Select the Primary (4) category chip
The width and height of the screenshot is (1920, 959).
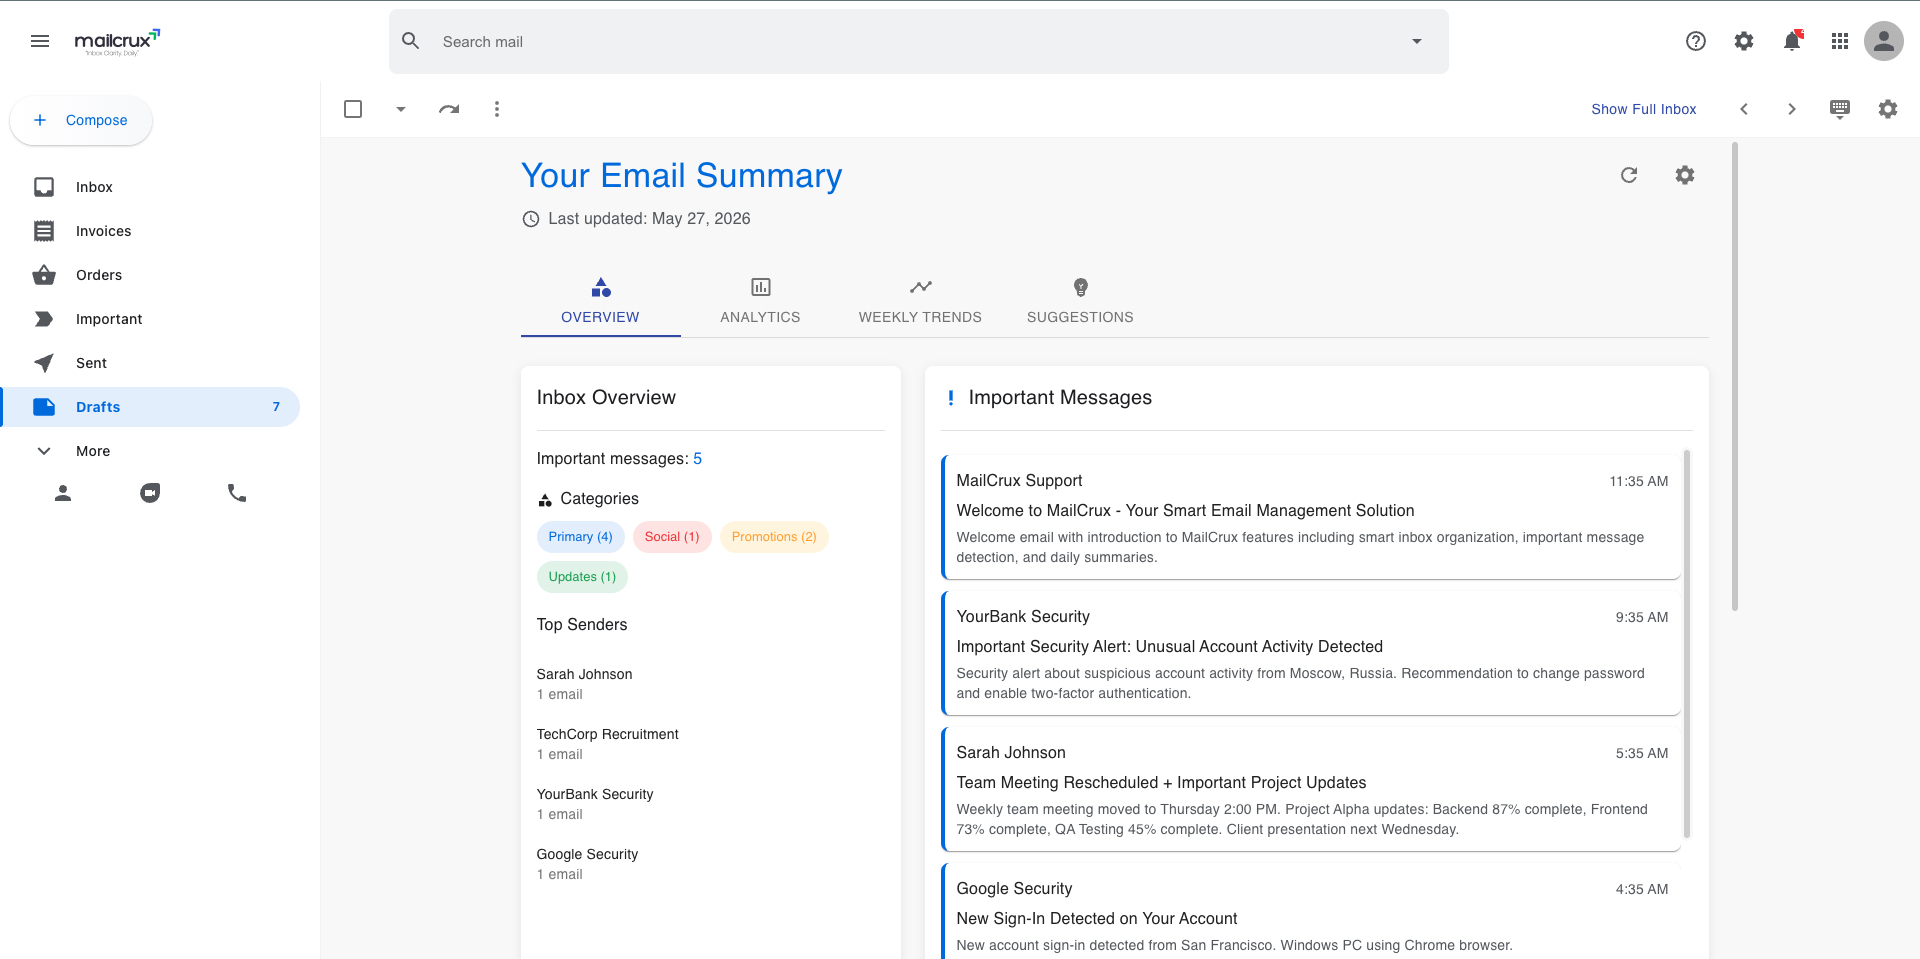coord(580,537)
